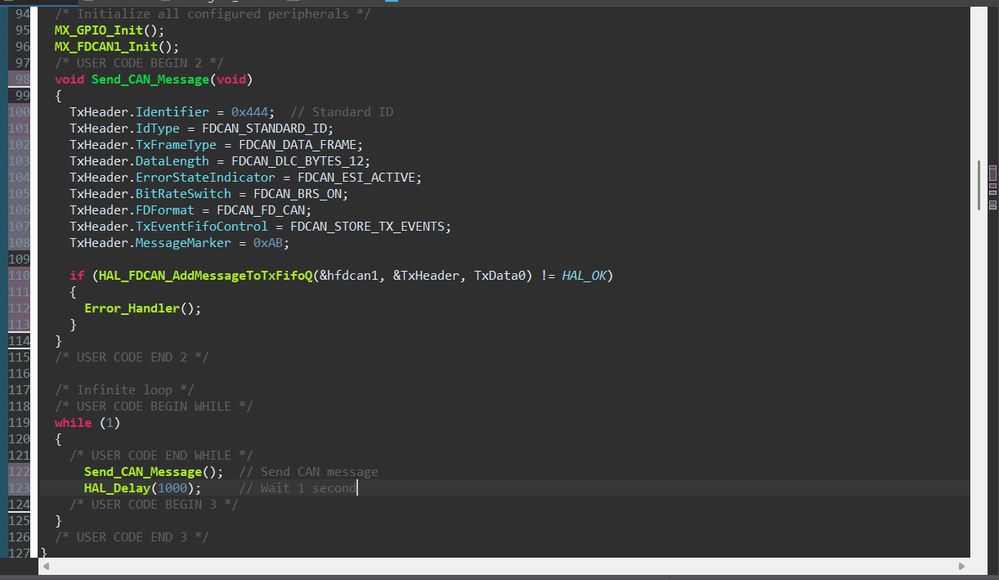Click the FDCAN_BRS_ON constant
The image size is (999, 580).
[298, 194]
